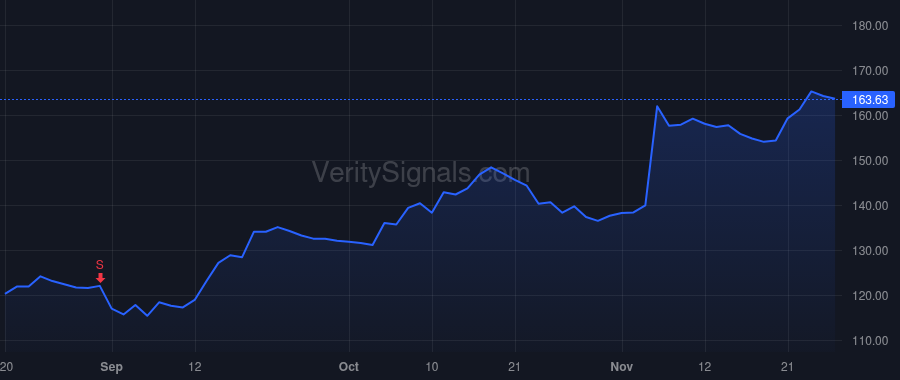This screenshot has width=900, height=380.
Task: Click the Nov date label on time axis
Action: click(622, 367)
